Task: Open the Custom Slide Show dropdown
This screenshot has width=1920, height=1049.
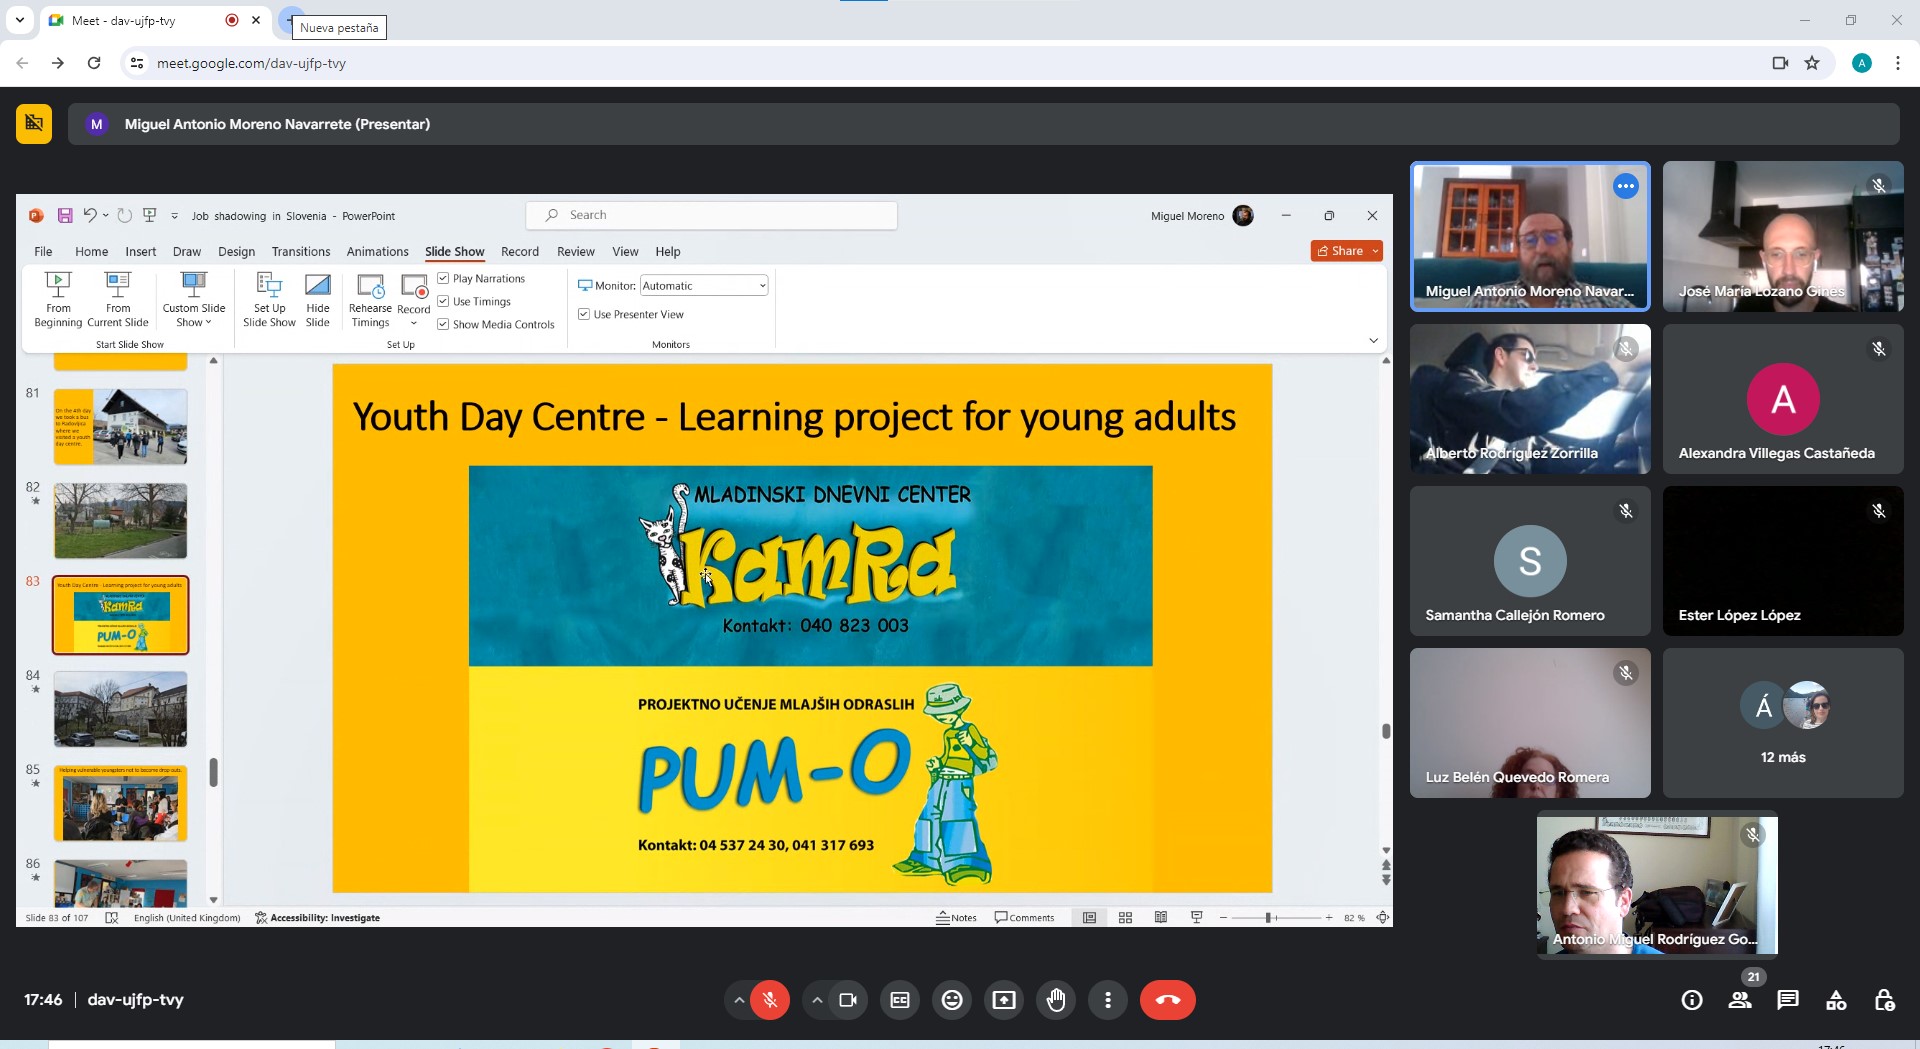Action: click(x=194, y=299)
